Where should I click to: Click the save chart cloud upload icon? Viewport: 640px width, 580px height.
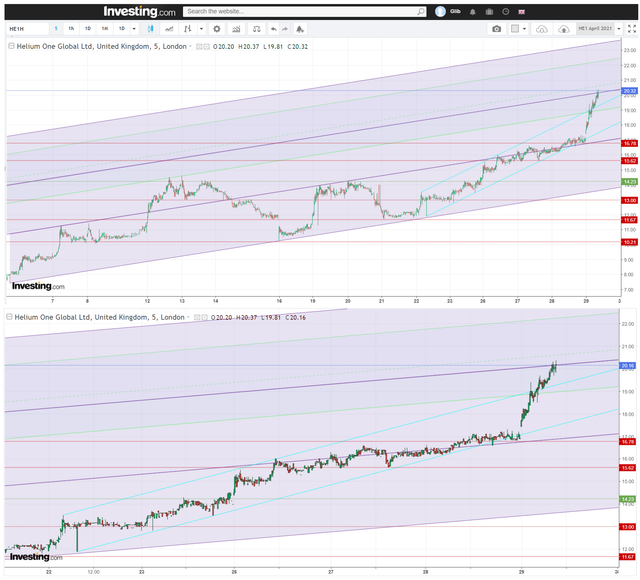[x=564, y=29]
